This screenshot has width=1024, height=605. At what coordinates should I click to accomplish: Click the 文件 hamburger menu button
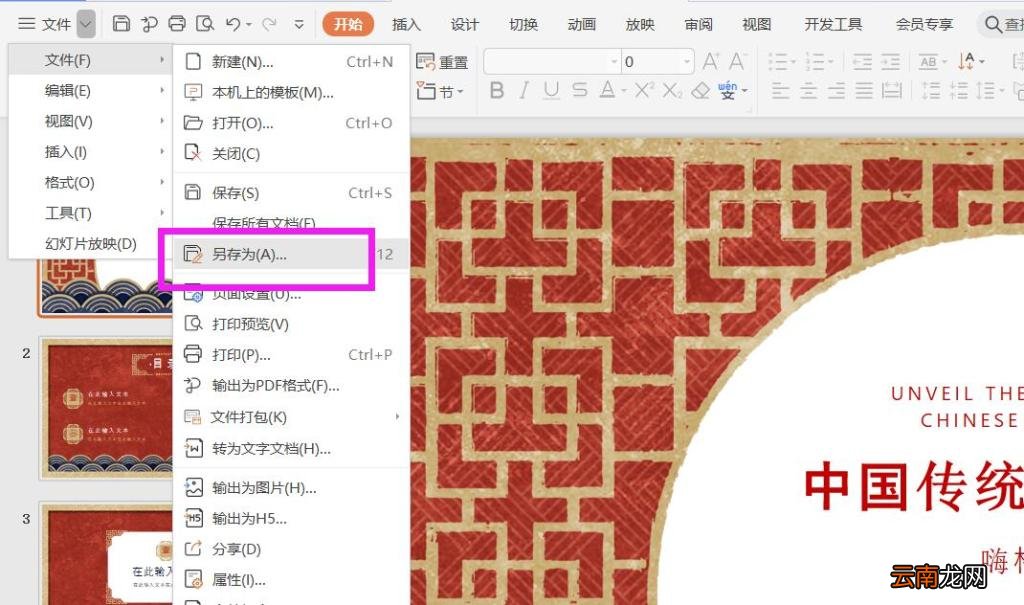[x=44, y=24]
